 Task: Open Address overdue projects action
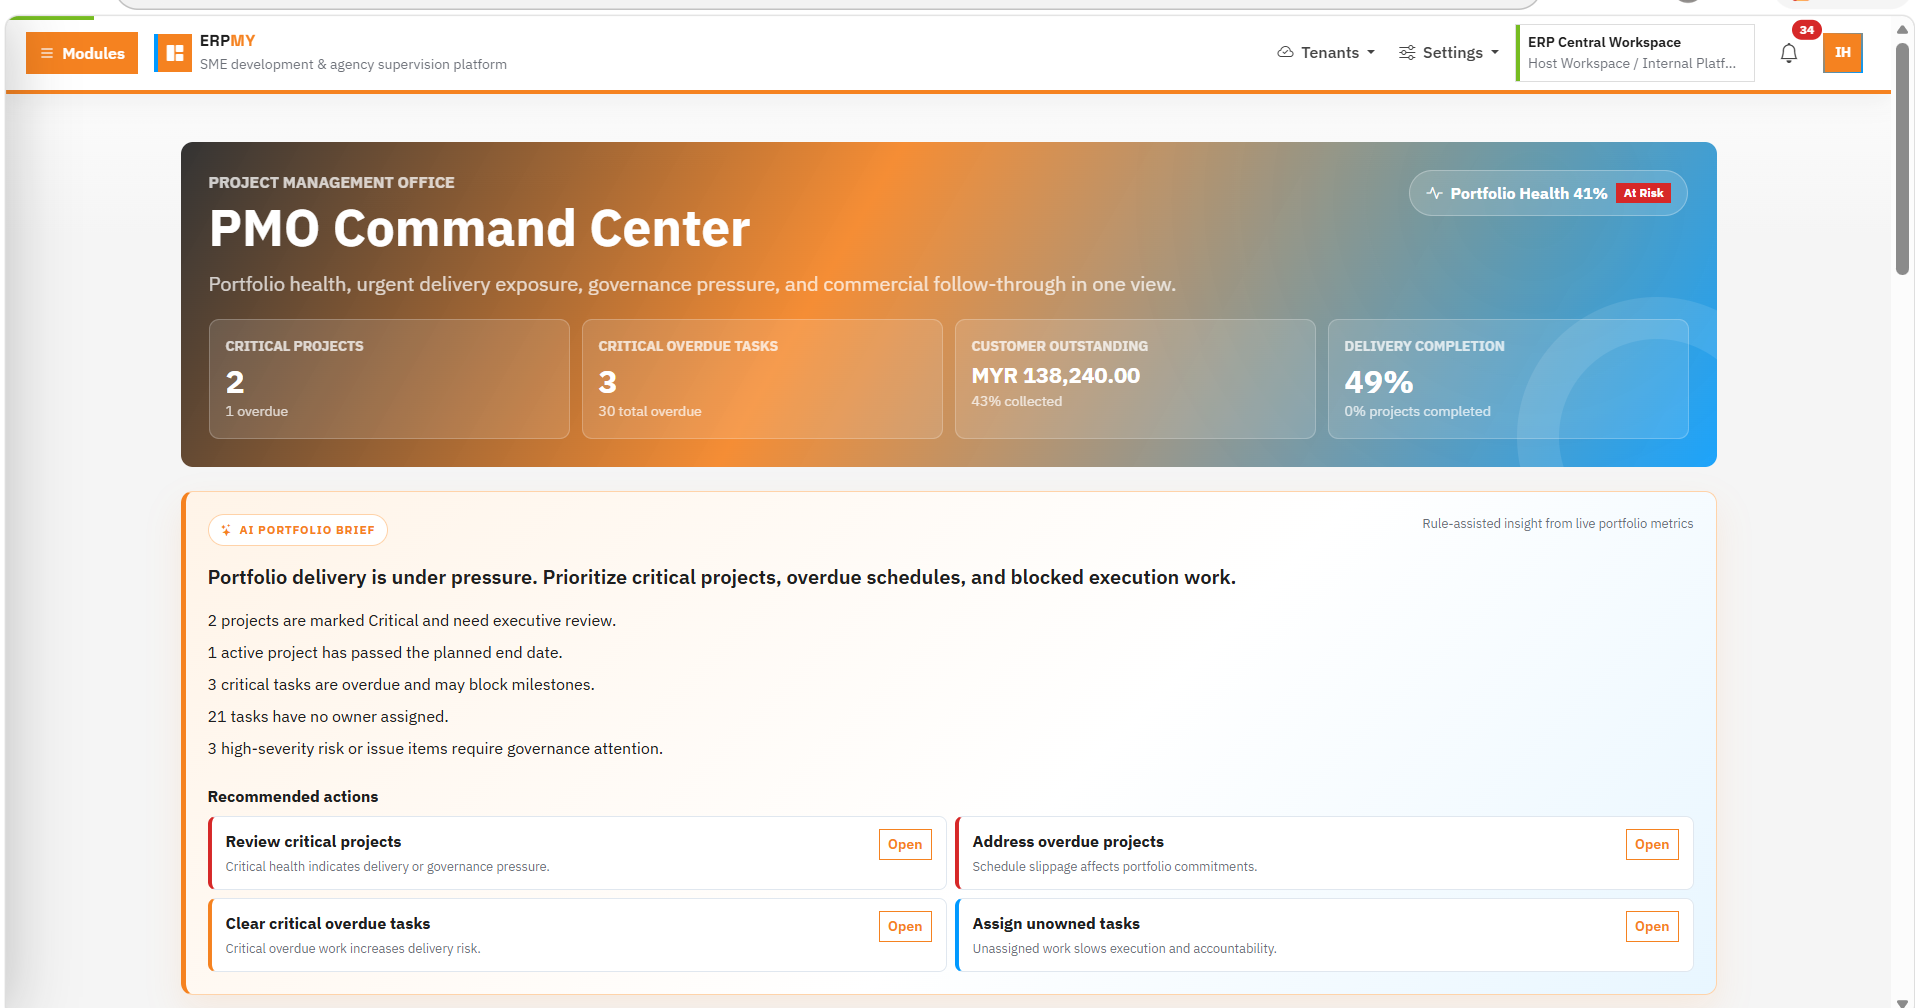point(1652,844)
